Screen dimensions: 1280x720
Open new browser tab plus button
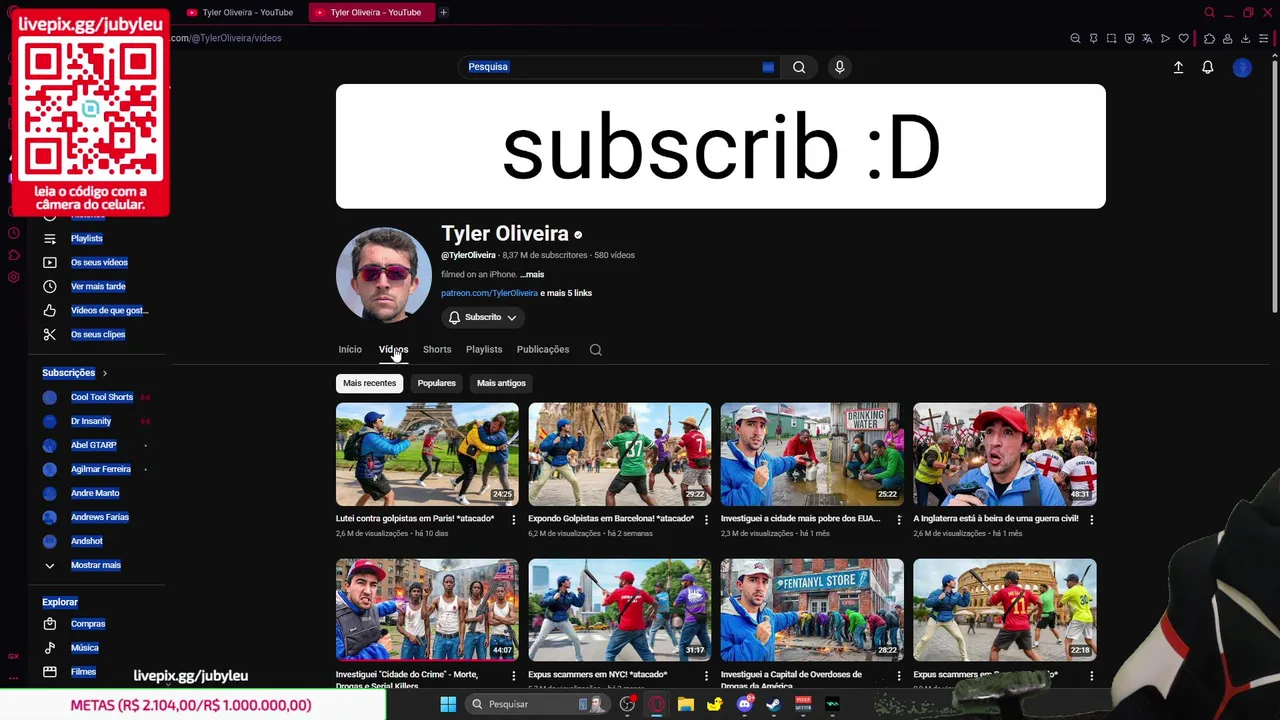[443, 12]
